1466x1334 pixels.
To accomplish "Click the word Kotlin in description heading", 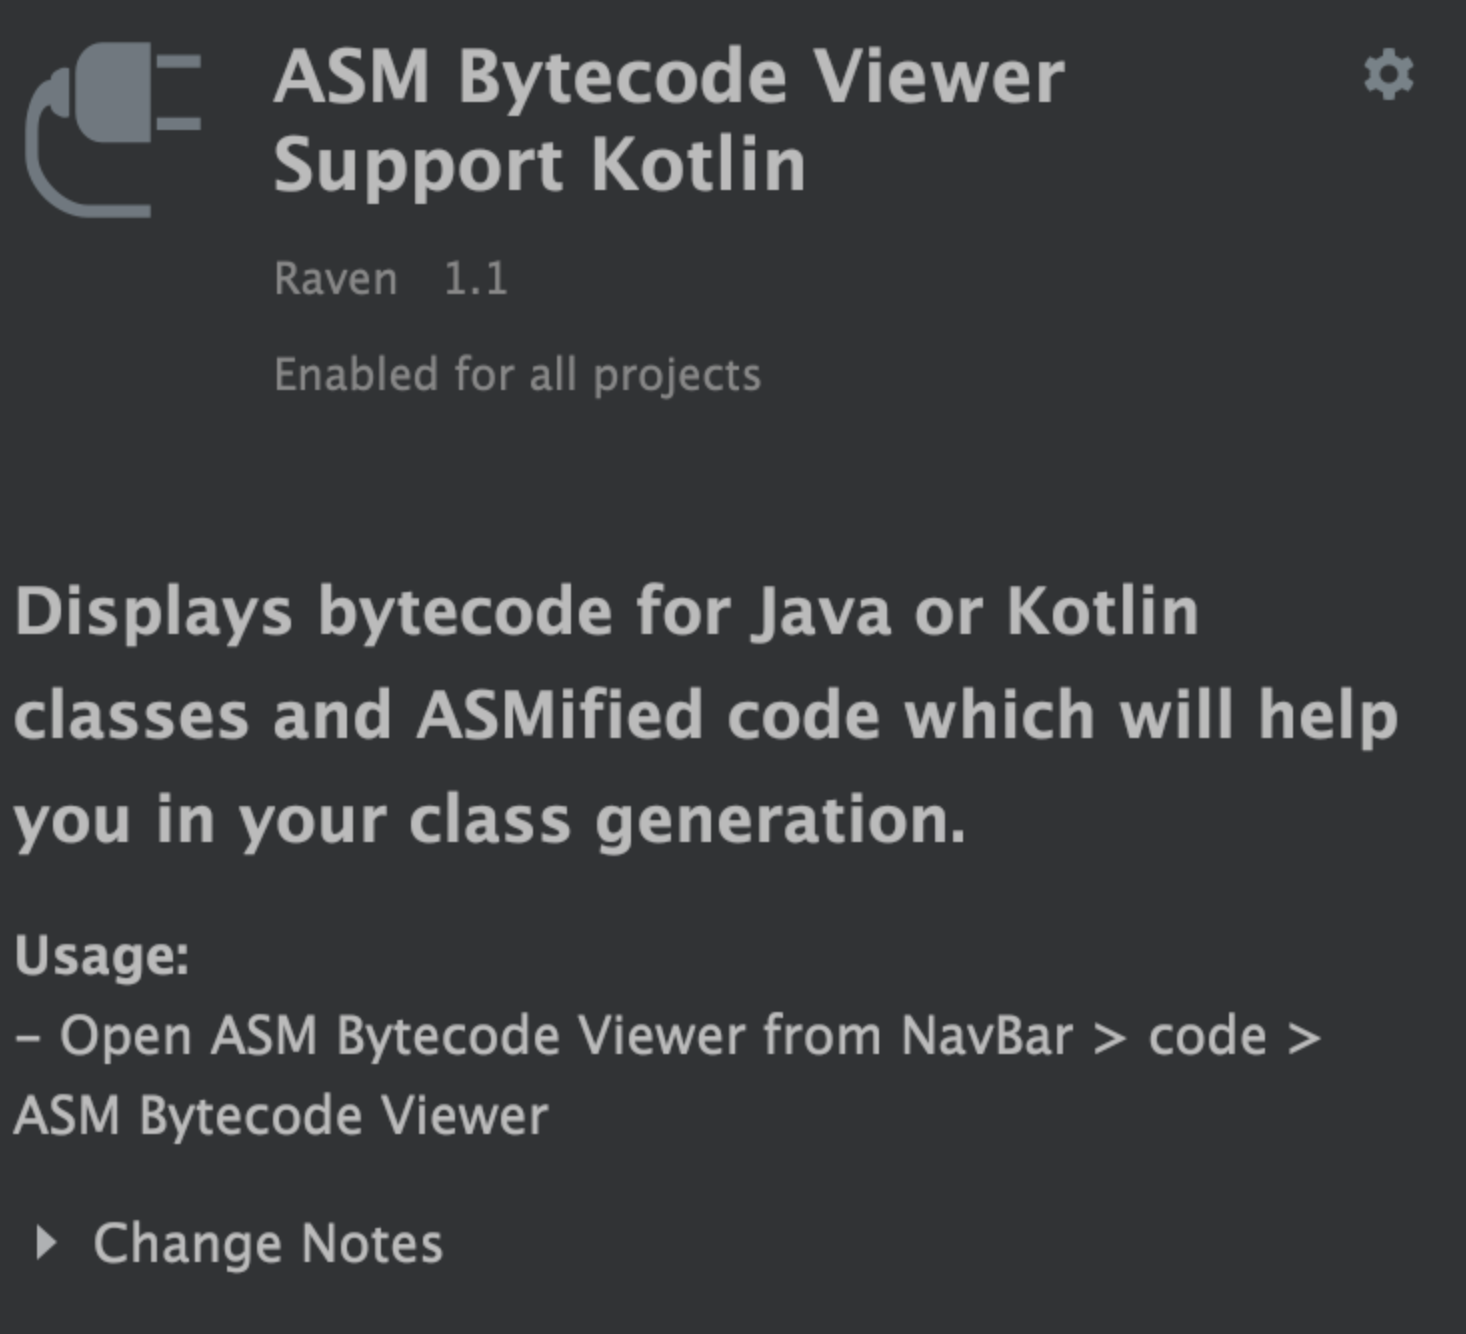I will tap(1102, 611).
